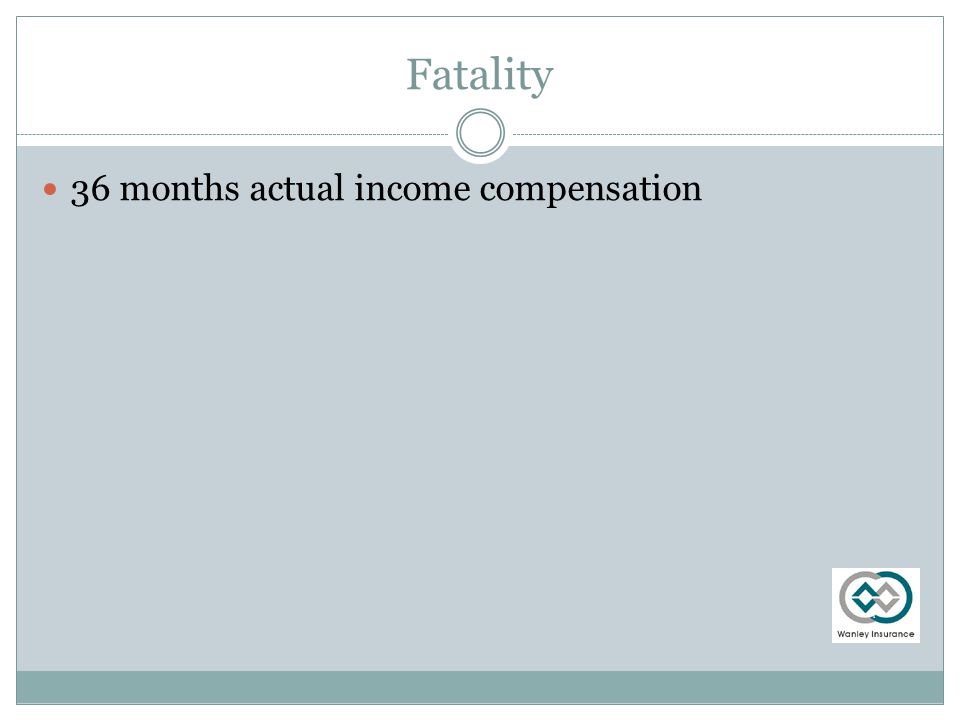
Task: Click the teal ring in the logo
Action: [x=893, y=597]
